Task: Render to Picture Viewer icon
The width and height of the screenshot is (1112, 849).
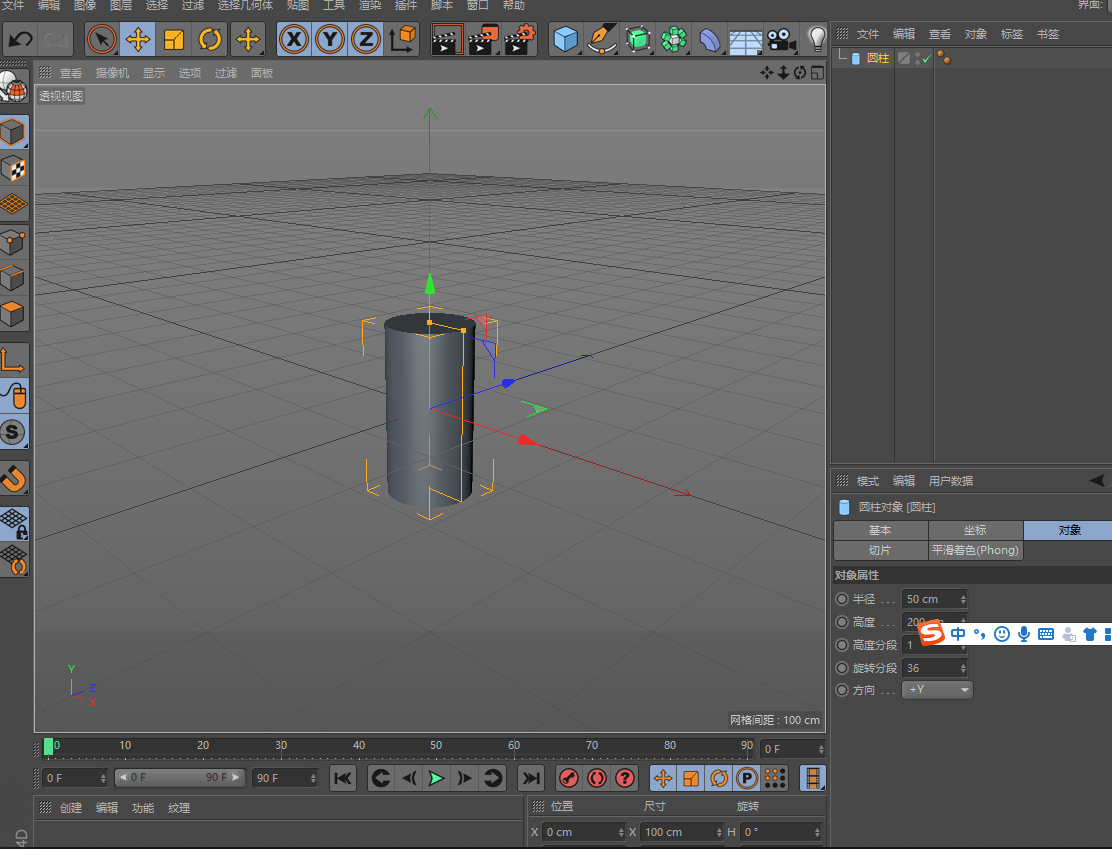Action: [x=484, y=39]
